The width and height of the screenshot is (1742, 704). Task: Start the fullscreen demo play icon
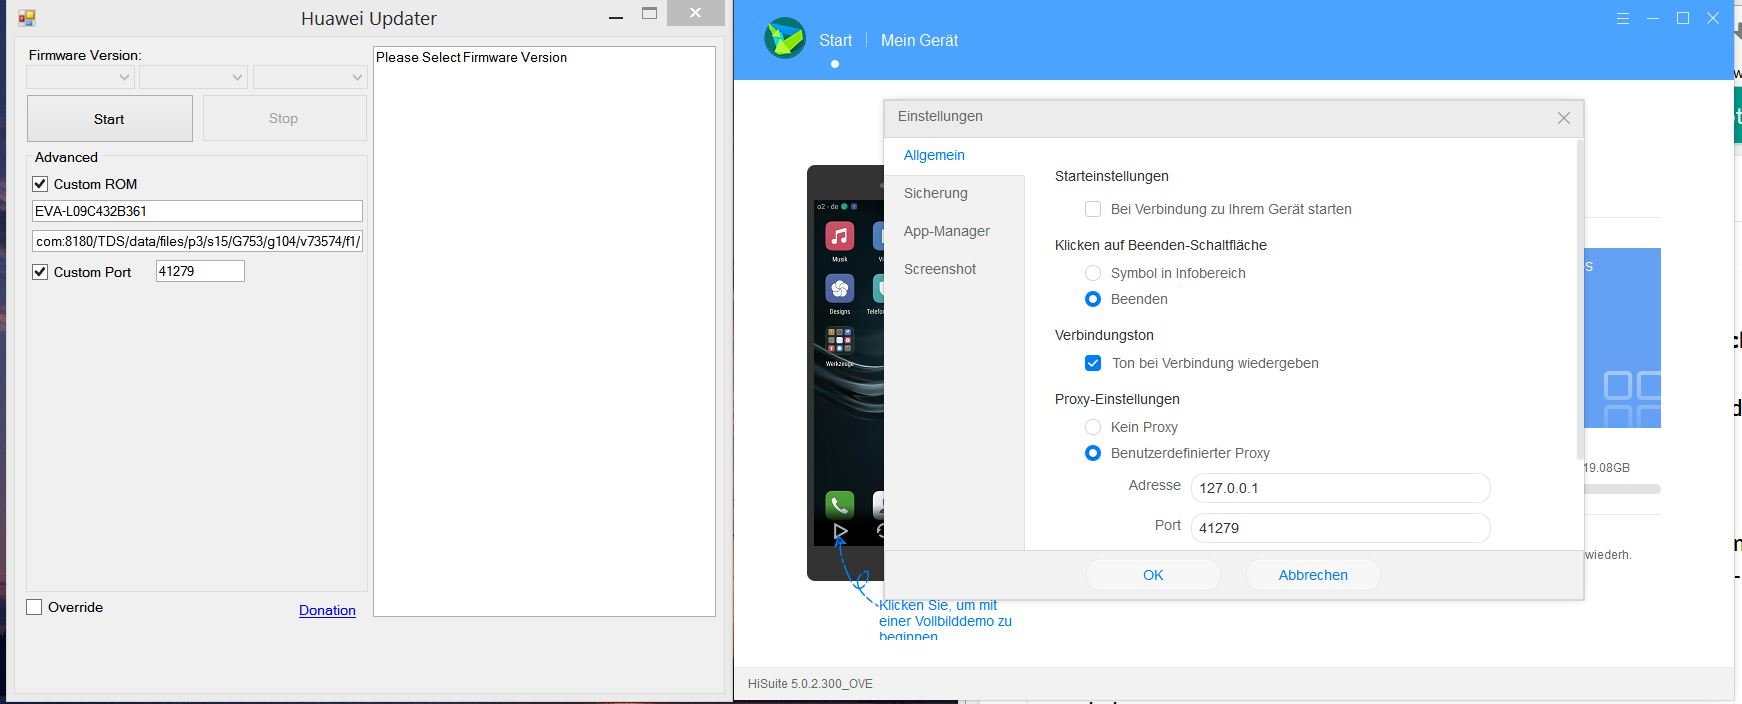coord(840,531)
